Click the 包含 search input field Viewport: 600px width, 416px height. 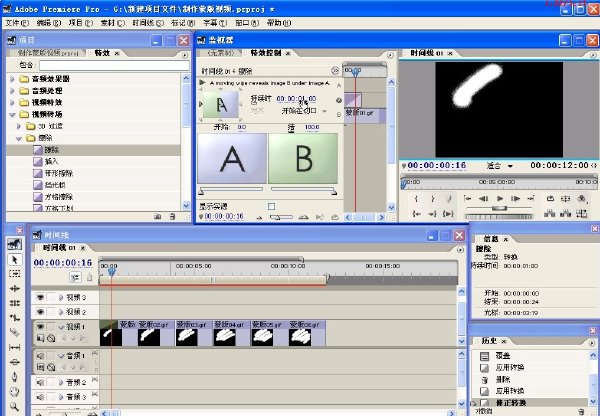click(x=114, y=65)
